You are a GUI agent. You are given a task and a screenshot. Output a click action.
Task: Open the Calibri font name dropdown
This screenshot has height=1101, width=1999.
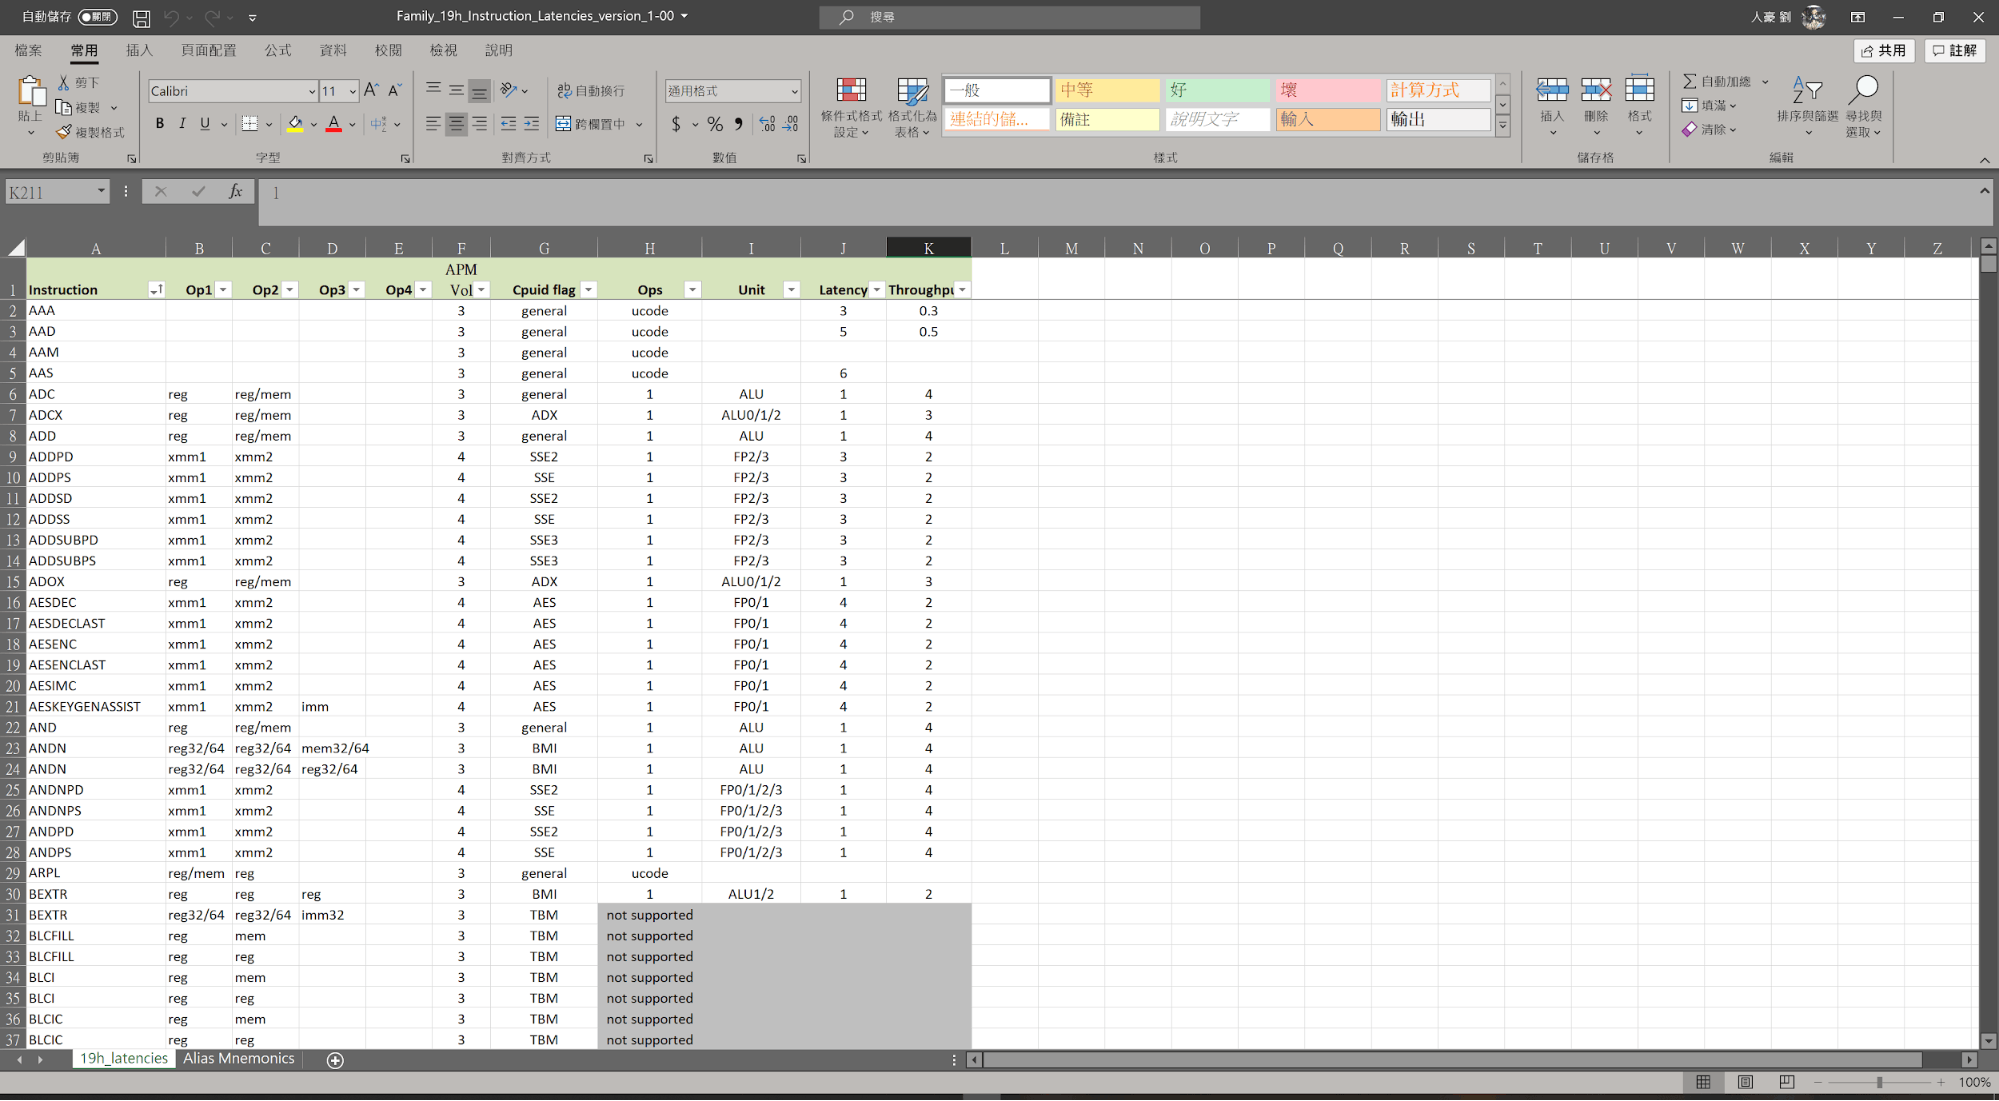[311, 91]
